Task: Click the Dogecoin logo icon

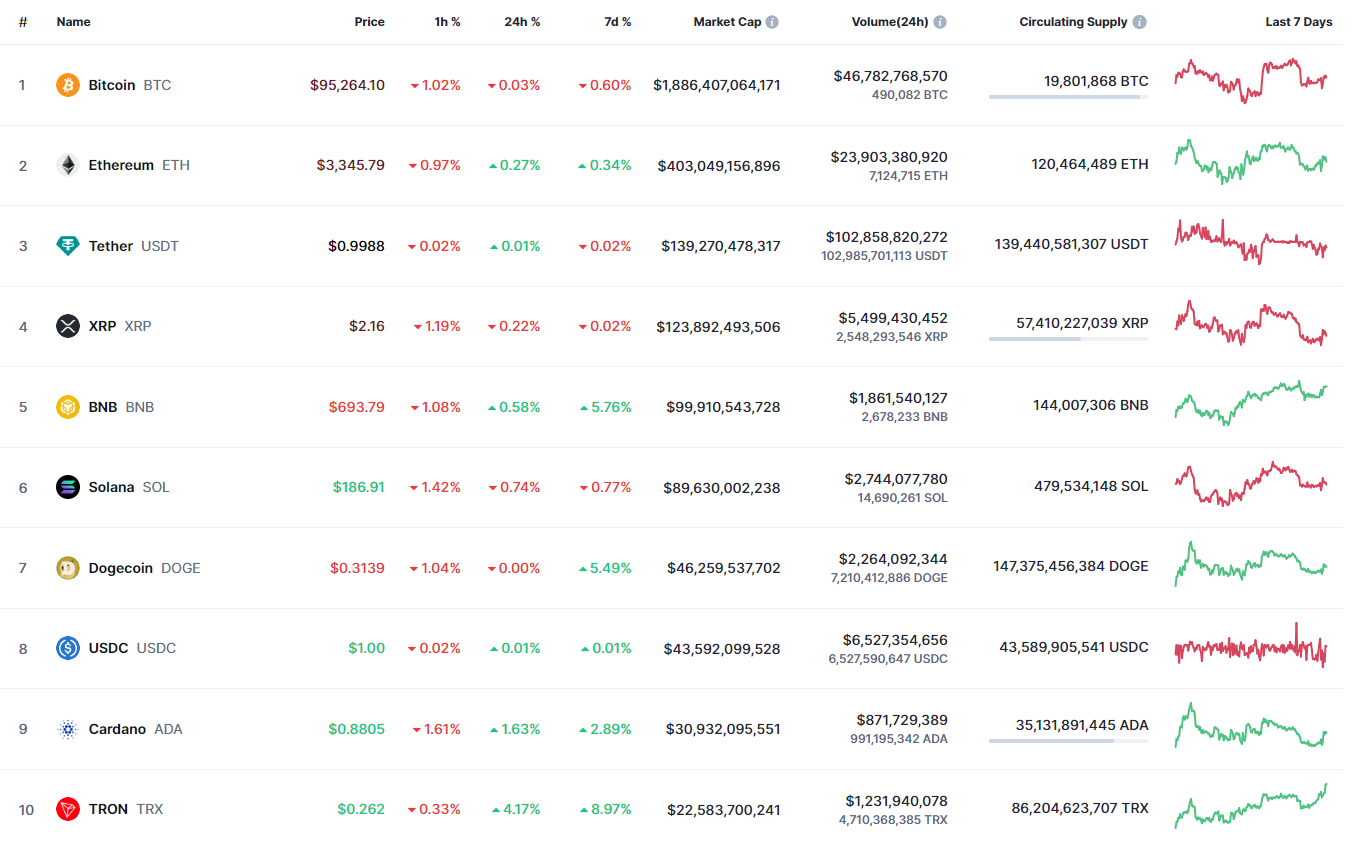Action: [x=68, y=568]
